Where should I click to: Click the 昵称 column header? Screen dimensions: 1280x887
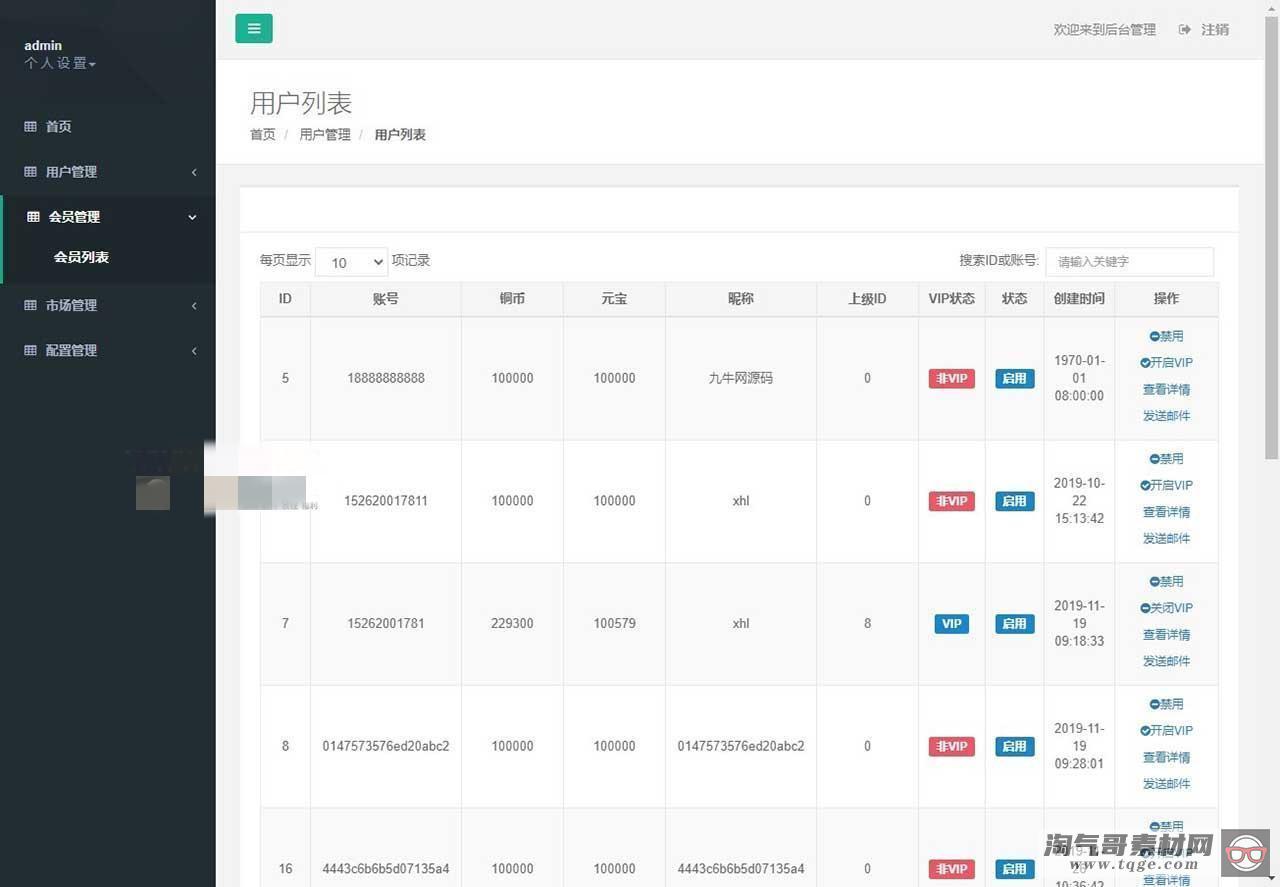[741, 299]
